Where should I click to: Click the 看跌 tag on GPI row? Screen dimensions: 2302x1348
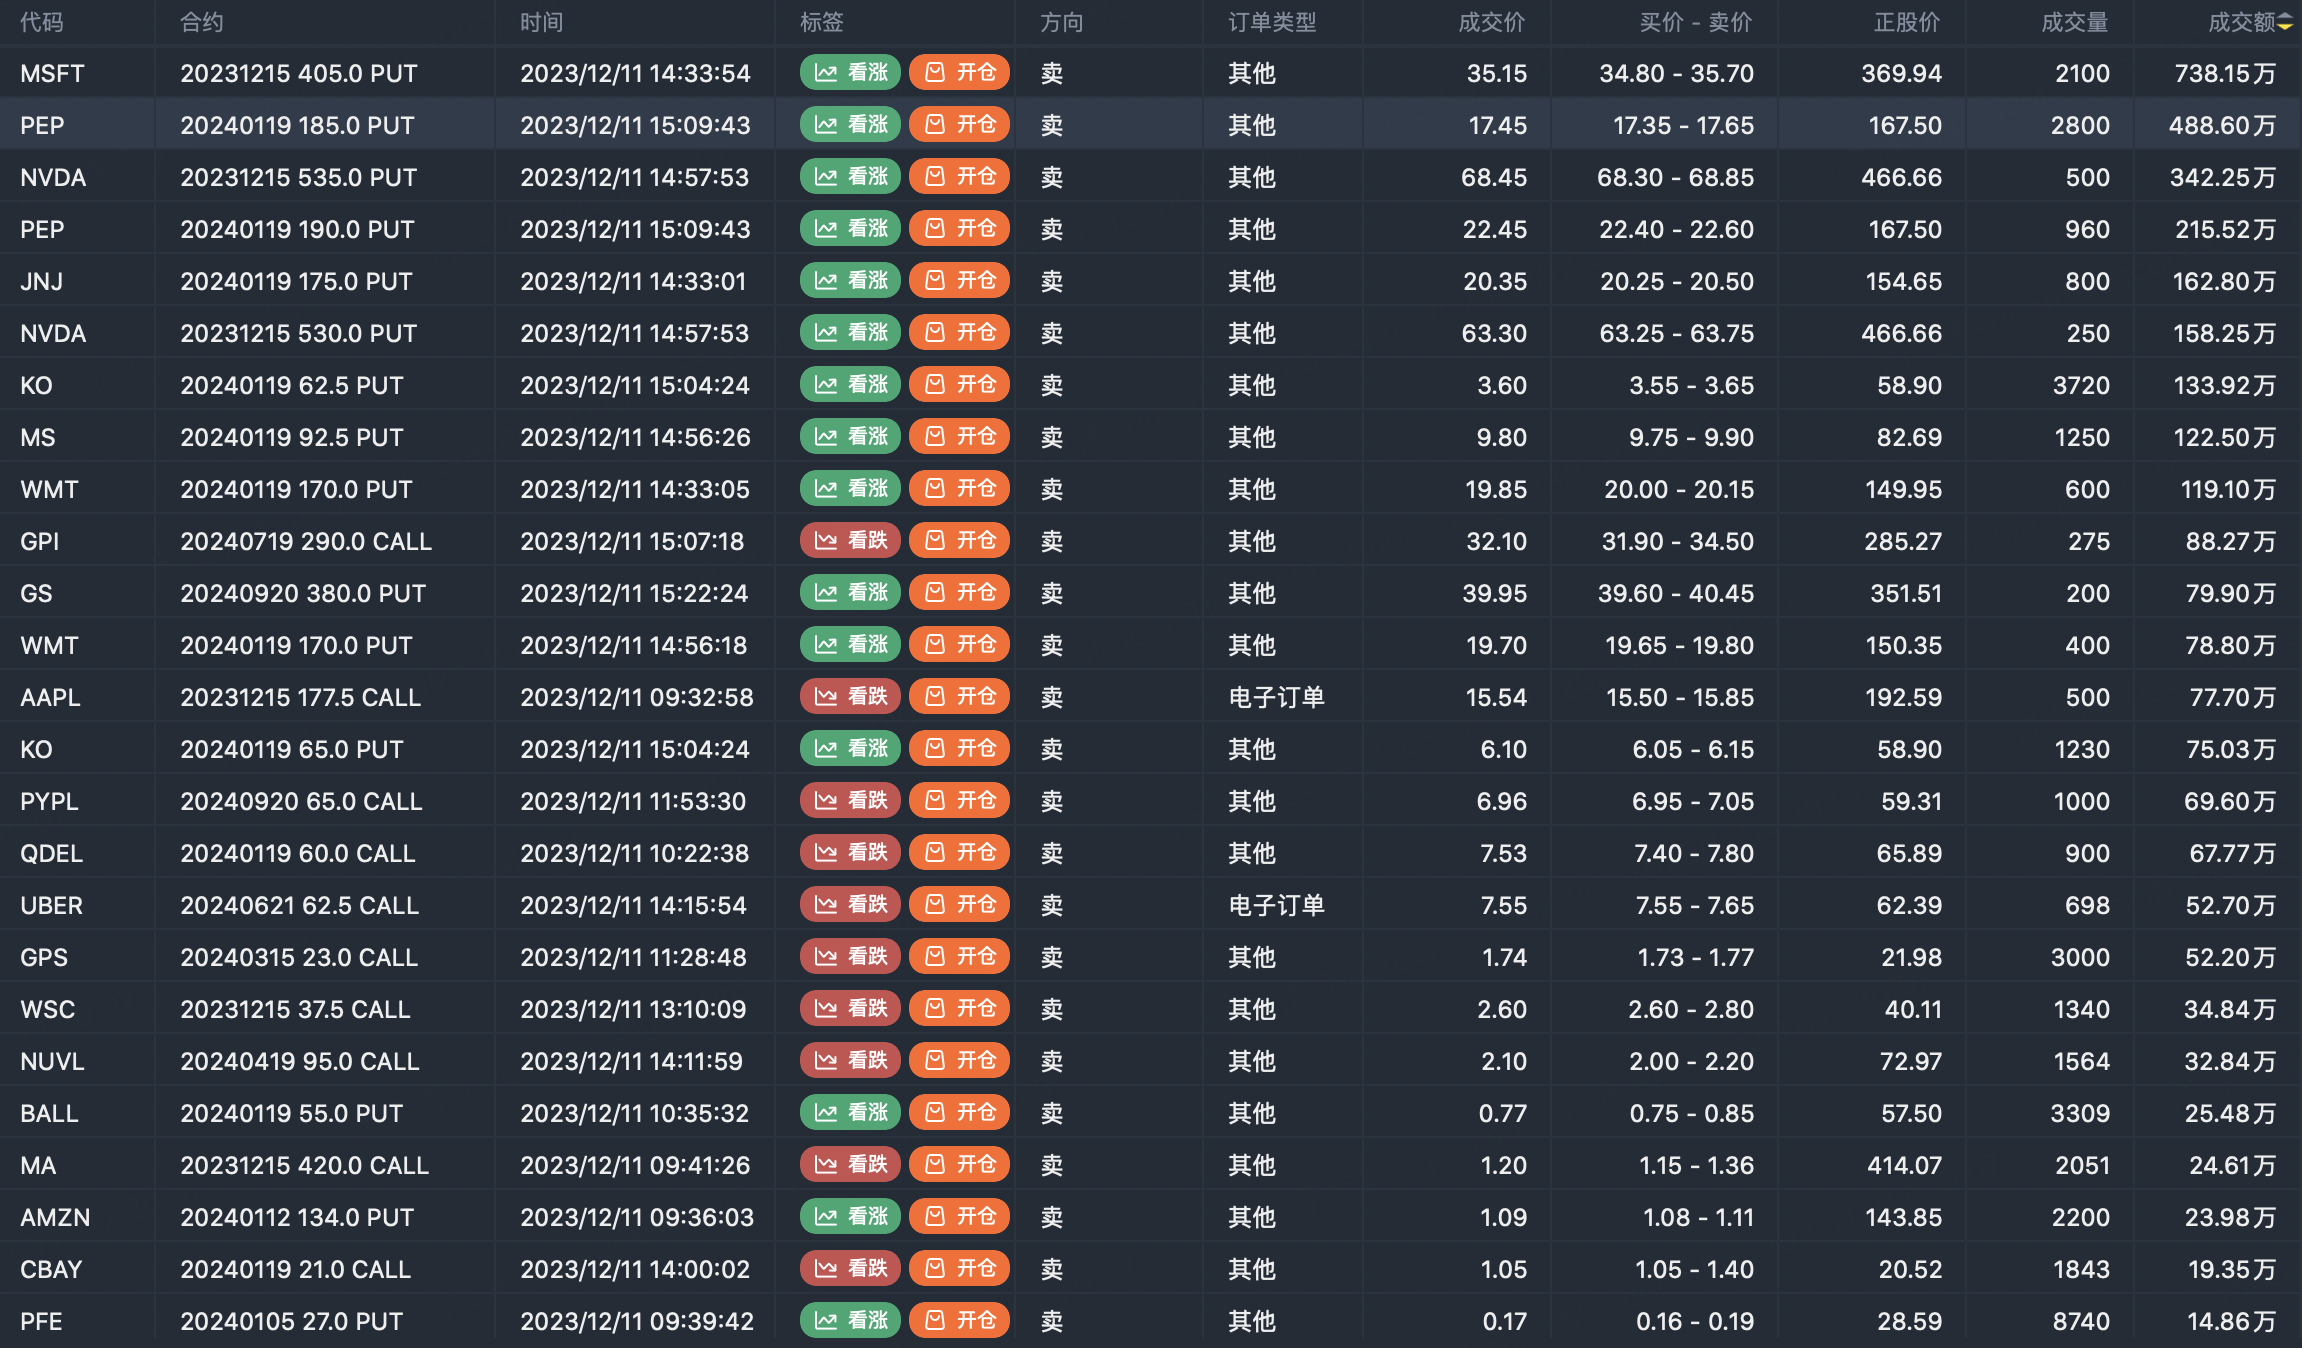(x=851, y=541)
